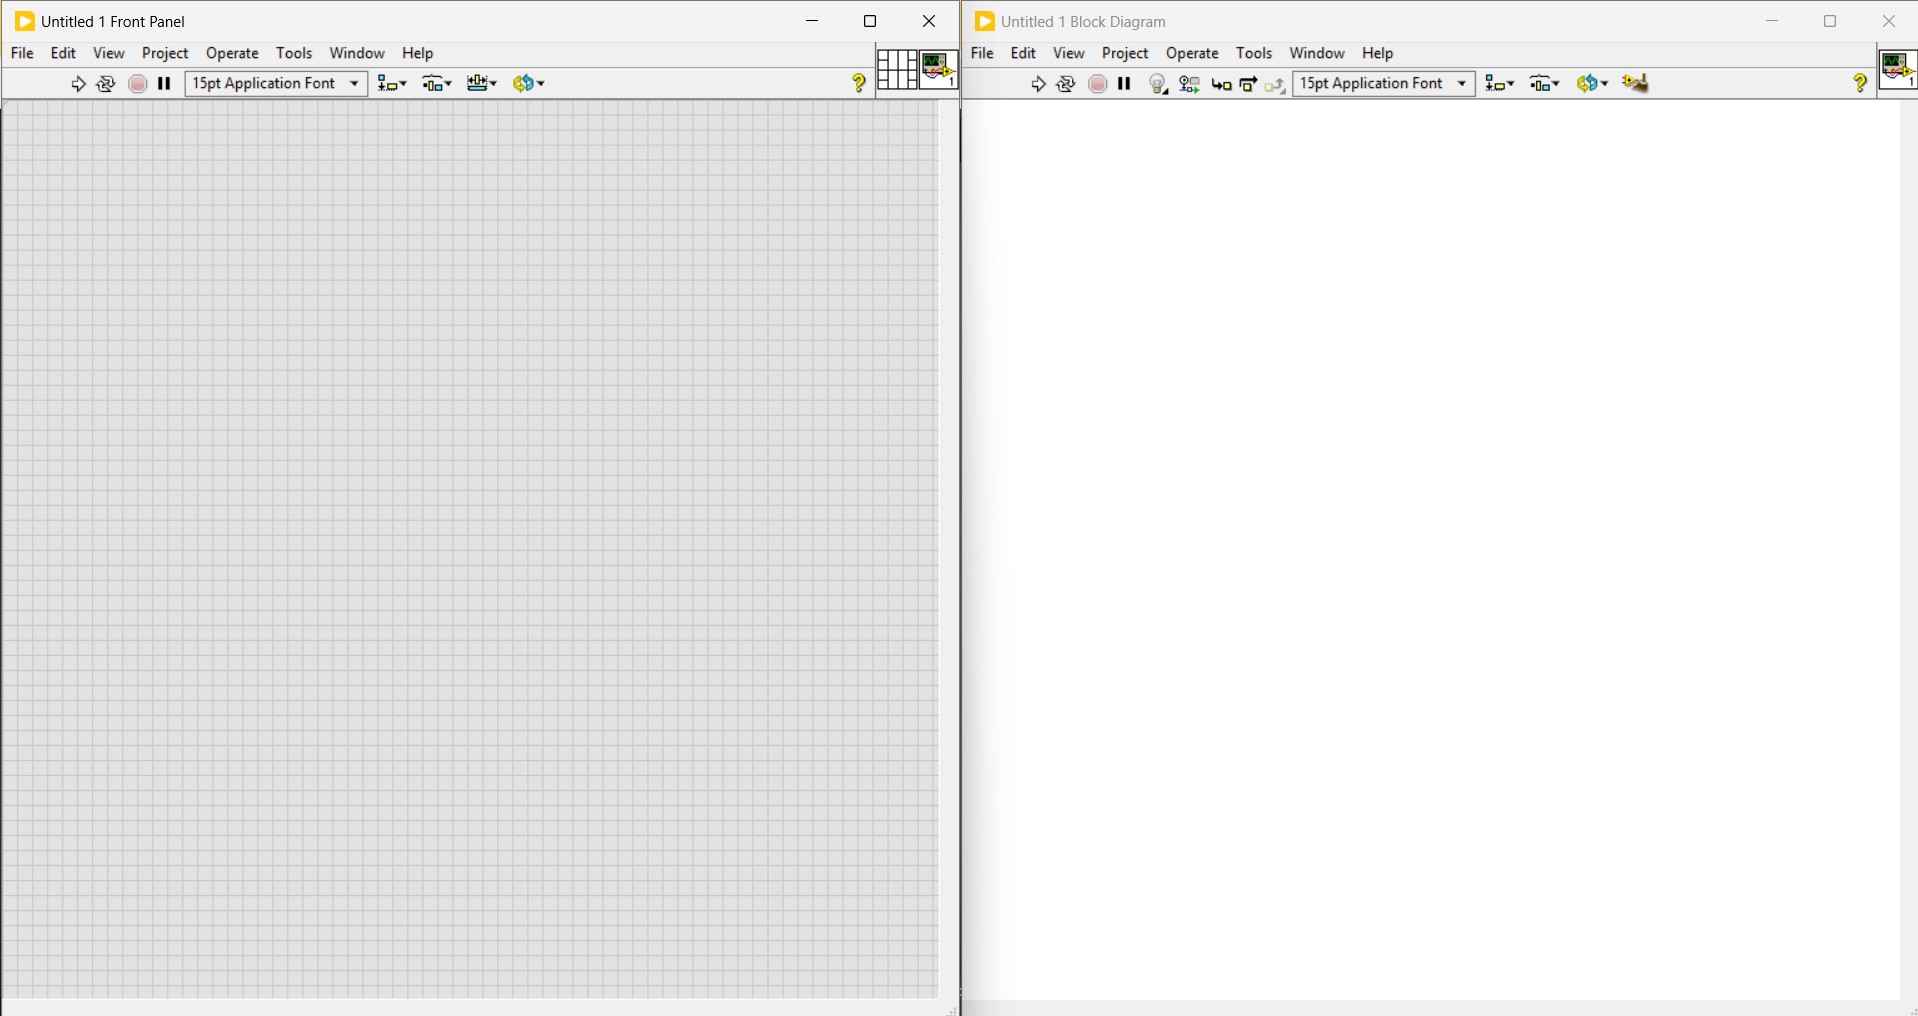Minimize the Block Diagram window
The image size is (1918, 1016).
tap(1773, 21)
